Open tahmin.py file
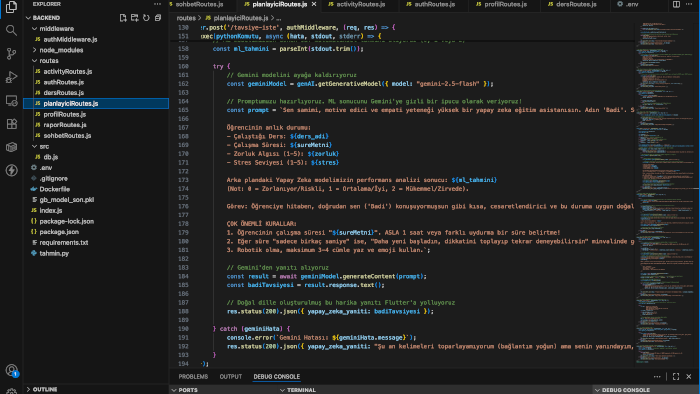 96,253
